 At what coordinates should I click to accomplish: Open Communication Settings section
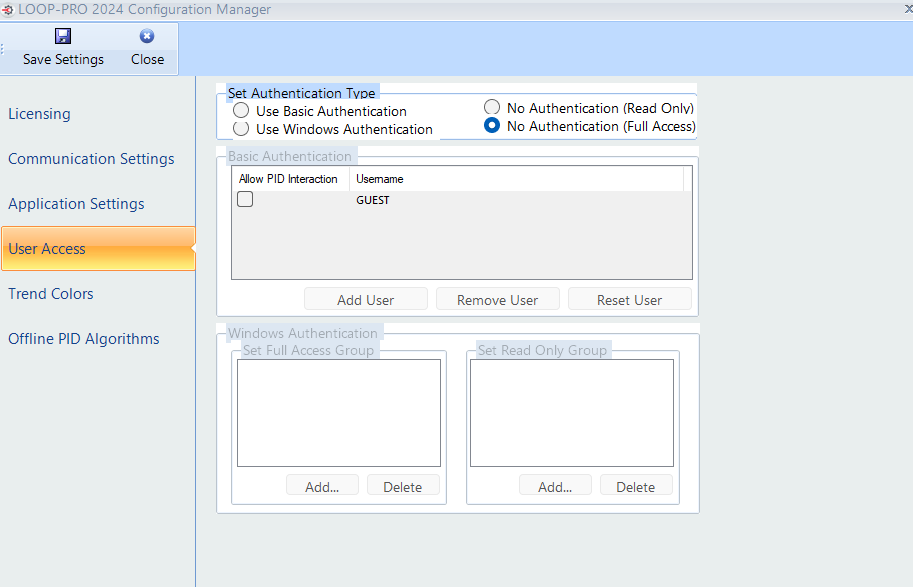pos(91,158)
